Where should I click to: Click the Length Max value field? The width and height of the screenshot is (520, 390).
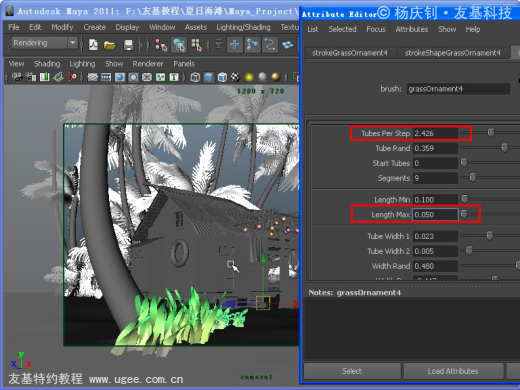(435, 215)
